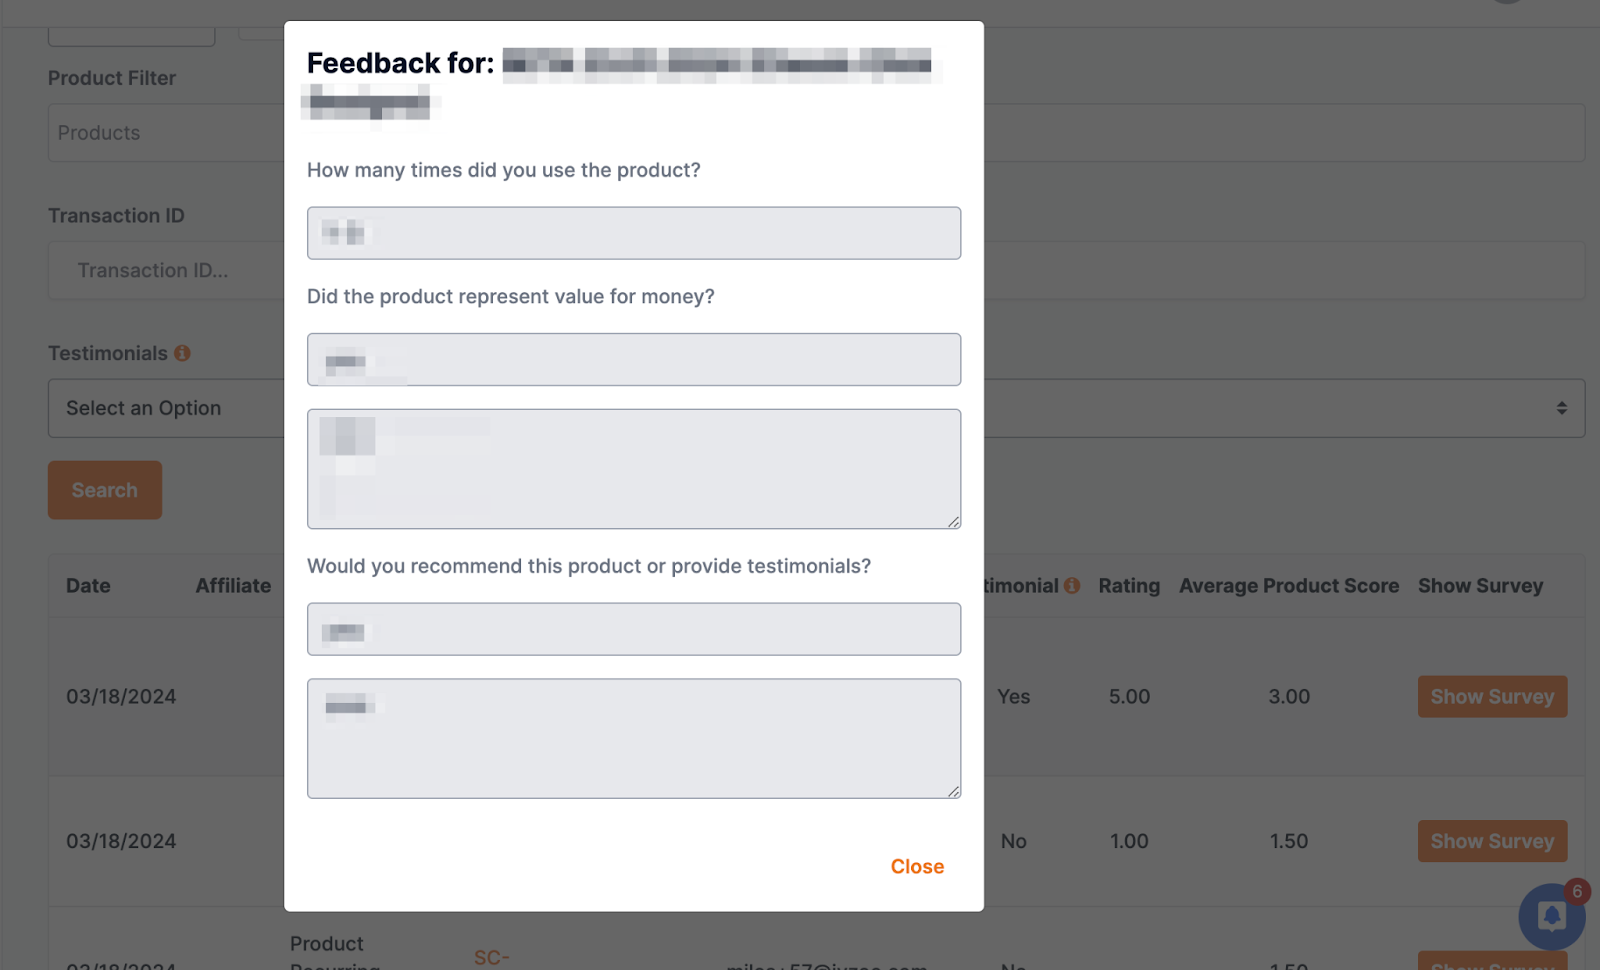This screenshot has height=970, width=1600.
Task: Click the value for money answer field
Action: point(634,360)
